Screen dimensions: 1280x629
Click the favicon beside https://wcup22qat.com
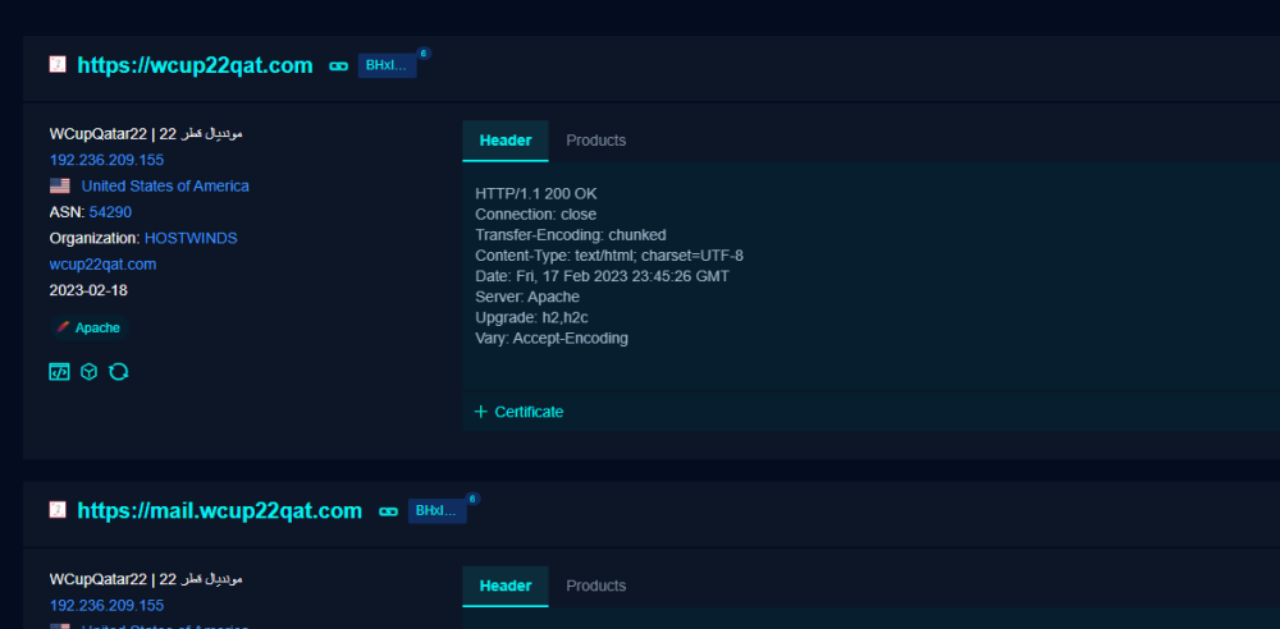(x=58, y=65)
